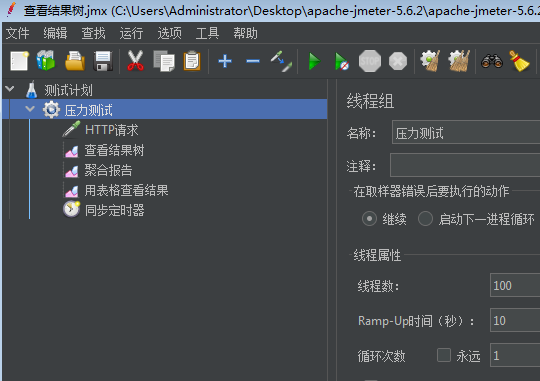Open the 查找 menu
The height and width of the screenshot is (381, 540).
click(93, 33)
